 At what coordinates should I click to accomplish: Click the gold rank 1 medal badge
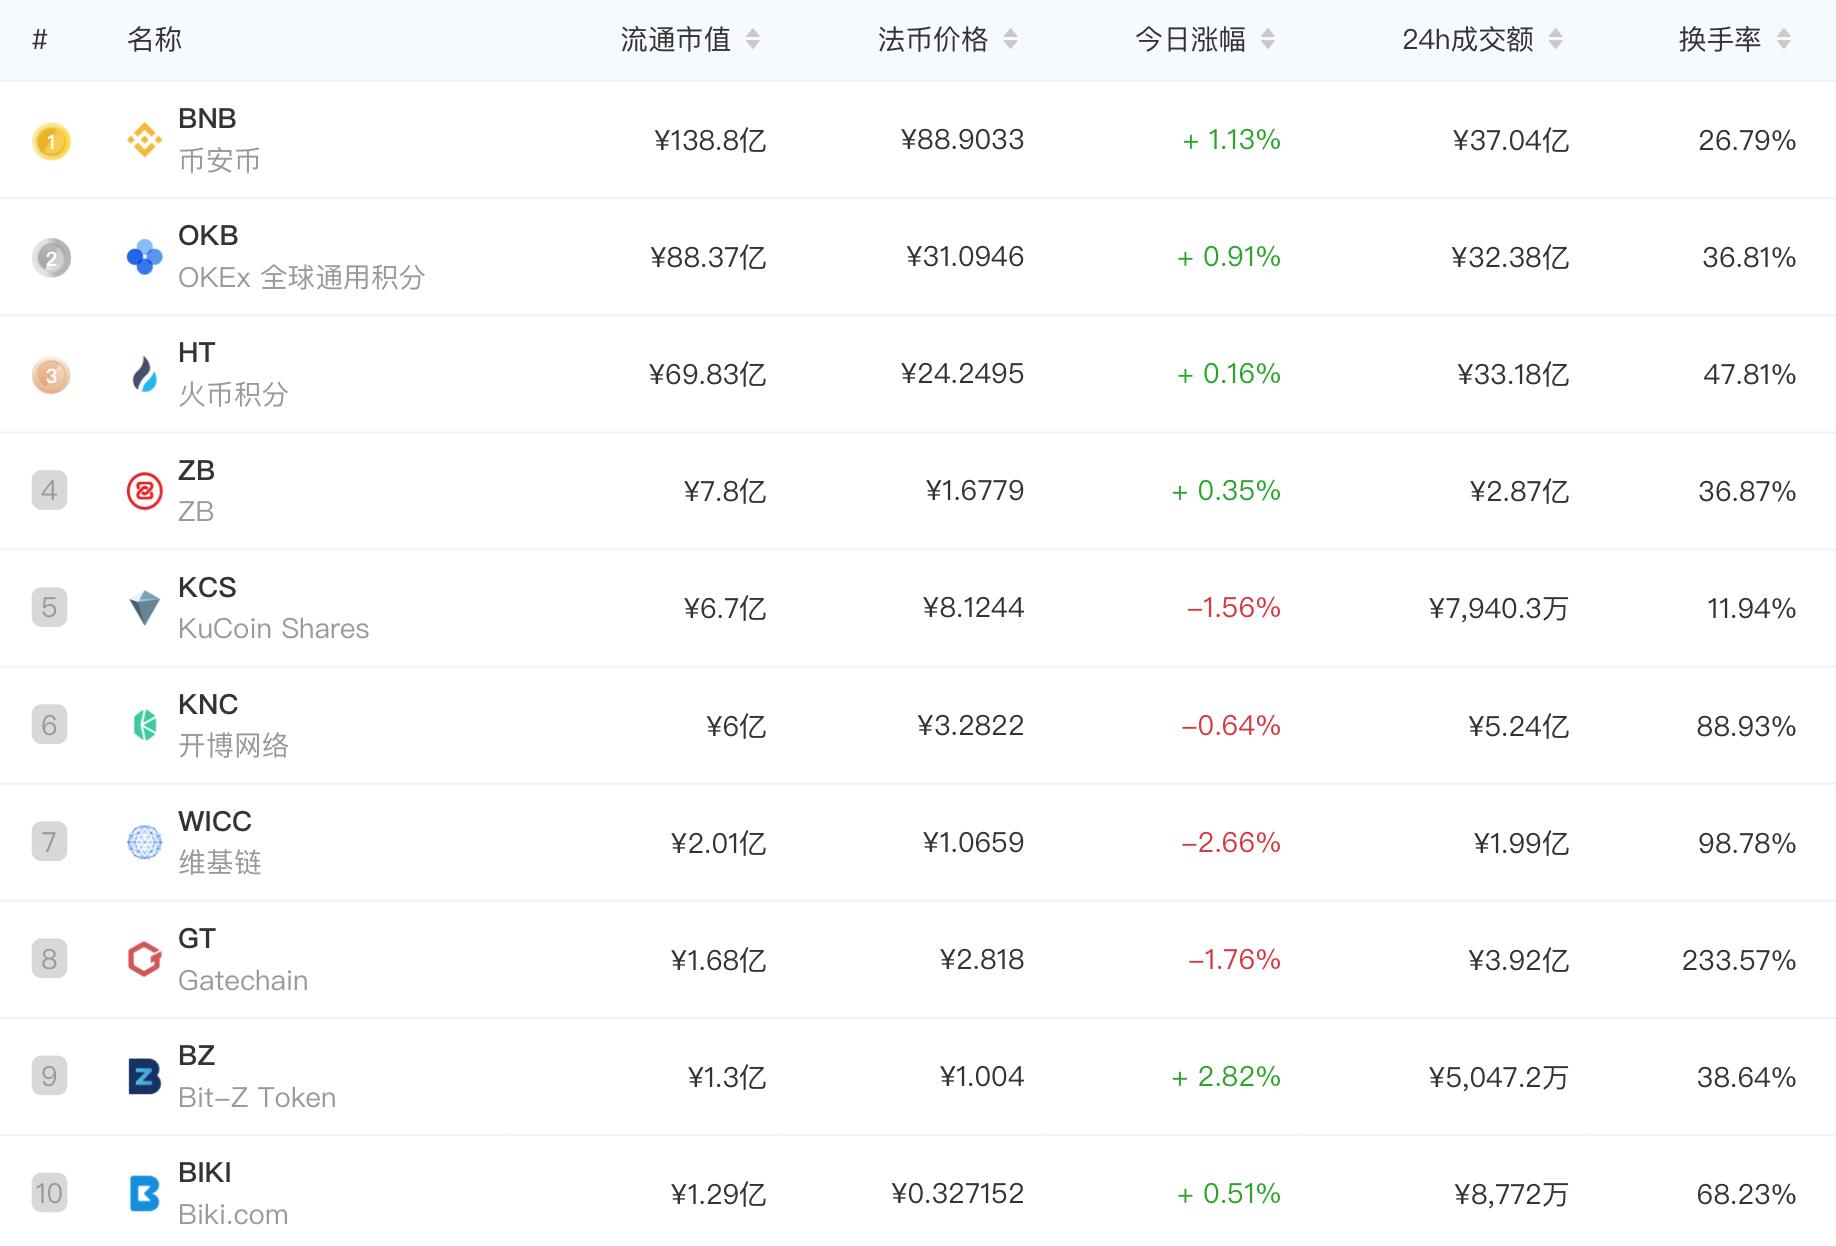(x=51, y=141)
